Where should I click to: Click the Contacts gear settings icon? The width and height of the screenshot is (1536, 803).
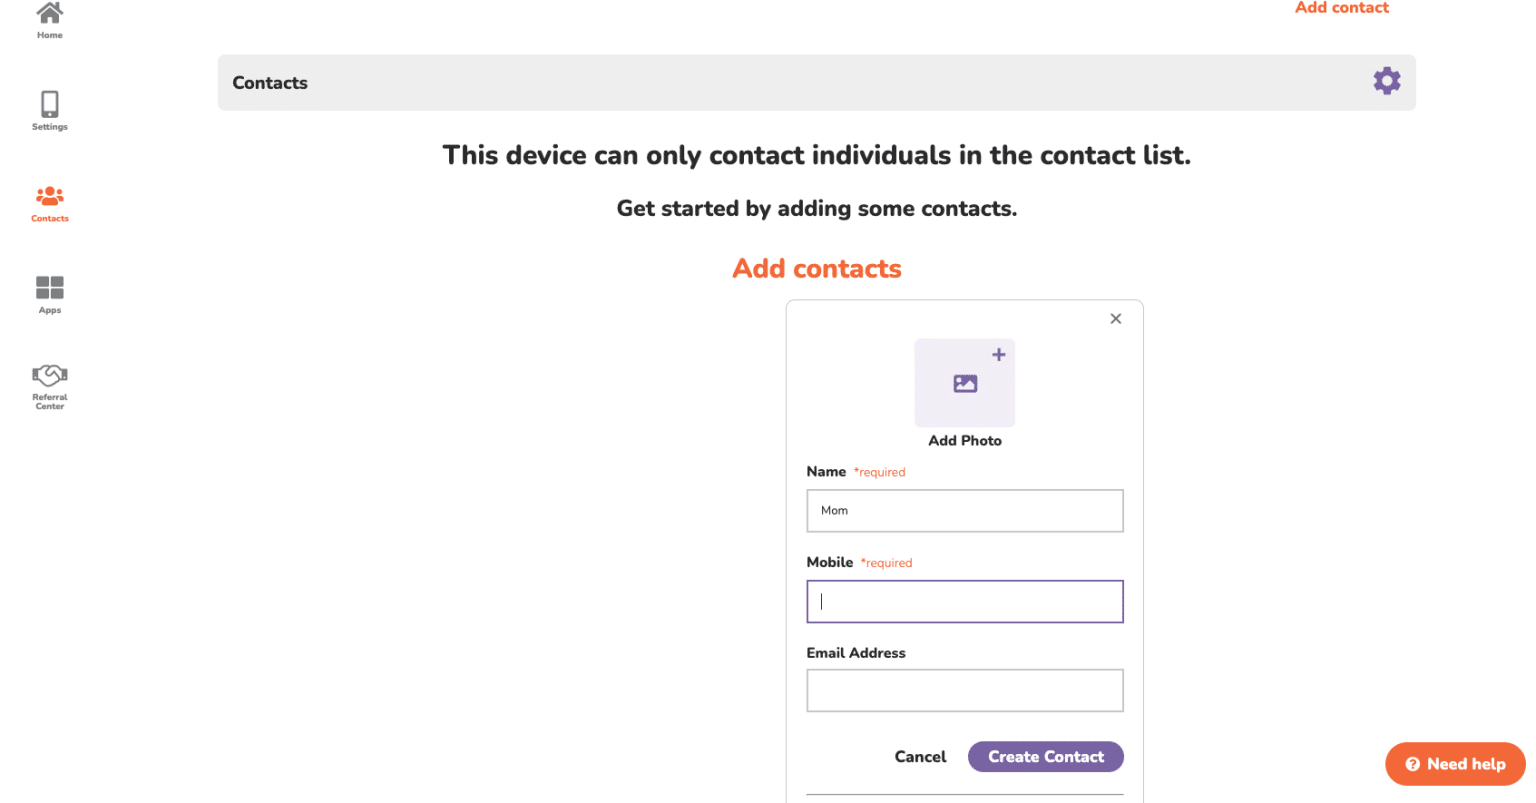pyautogui.click(x=1386, y=81)
